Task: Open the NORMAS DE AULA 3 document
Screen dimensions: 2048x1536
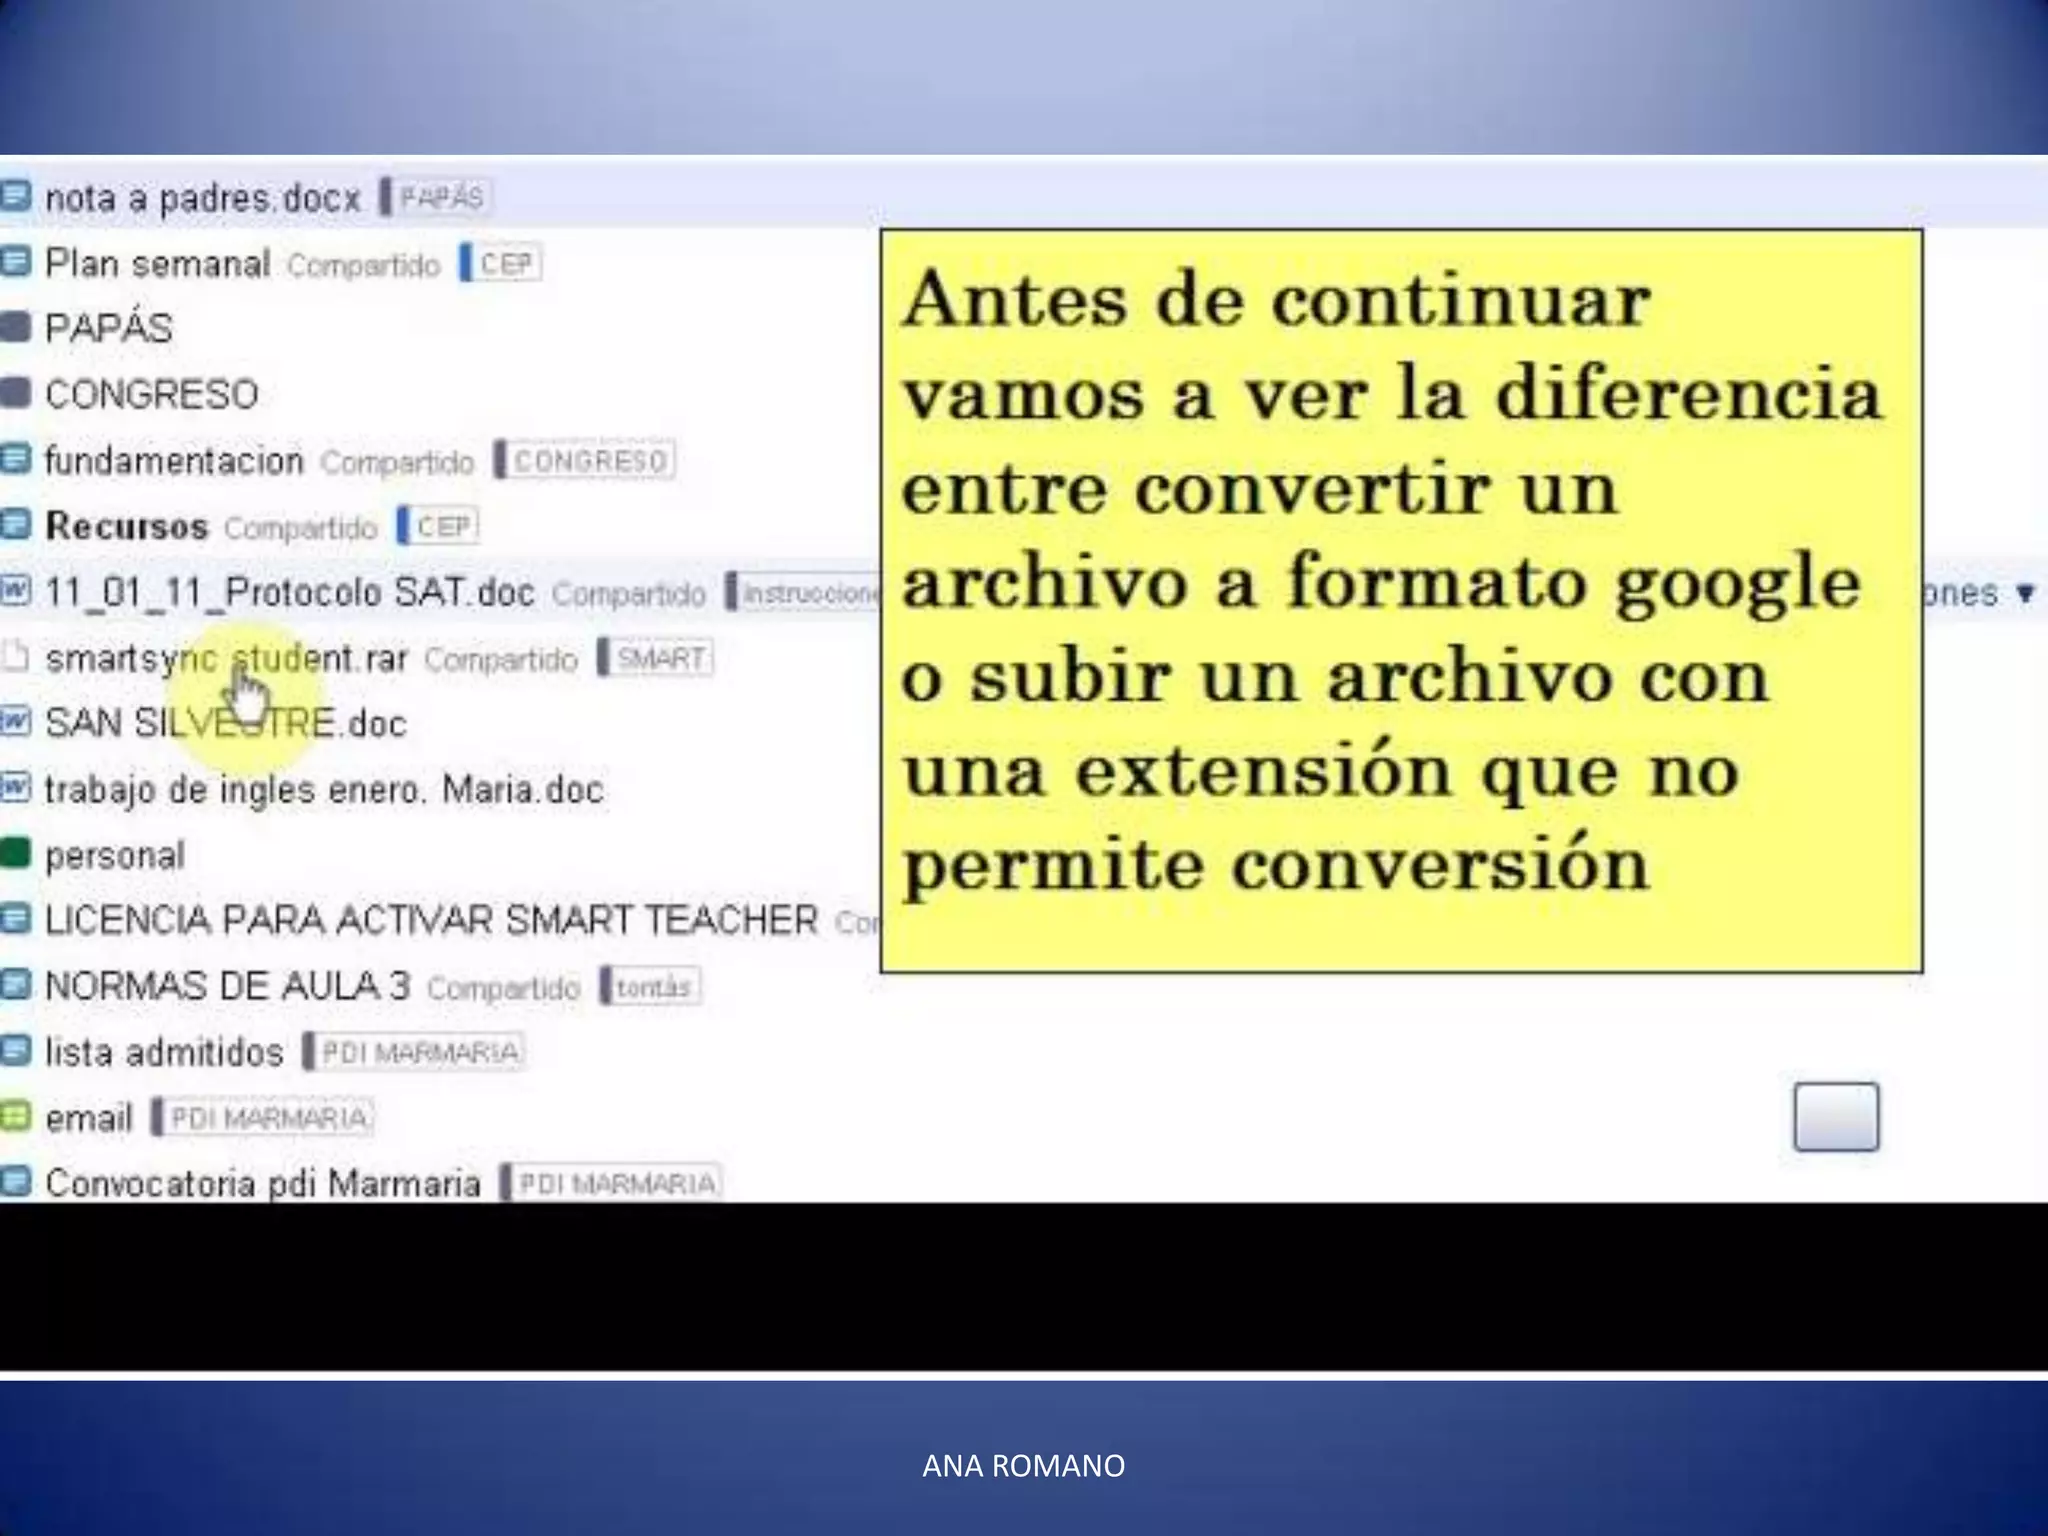Action: point(228,987)
